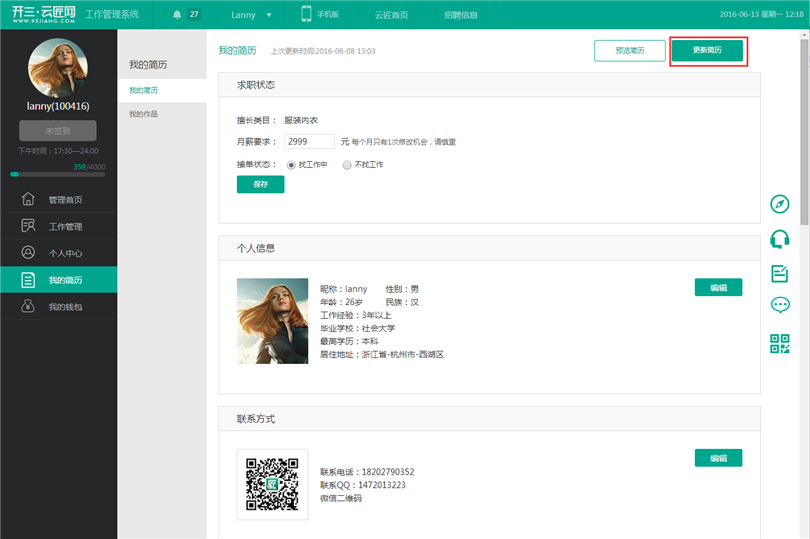This screenshot has height=539, width=810.
Task: Click the 工作经验：3年以上 text
Action: pos(355,315)
